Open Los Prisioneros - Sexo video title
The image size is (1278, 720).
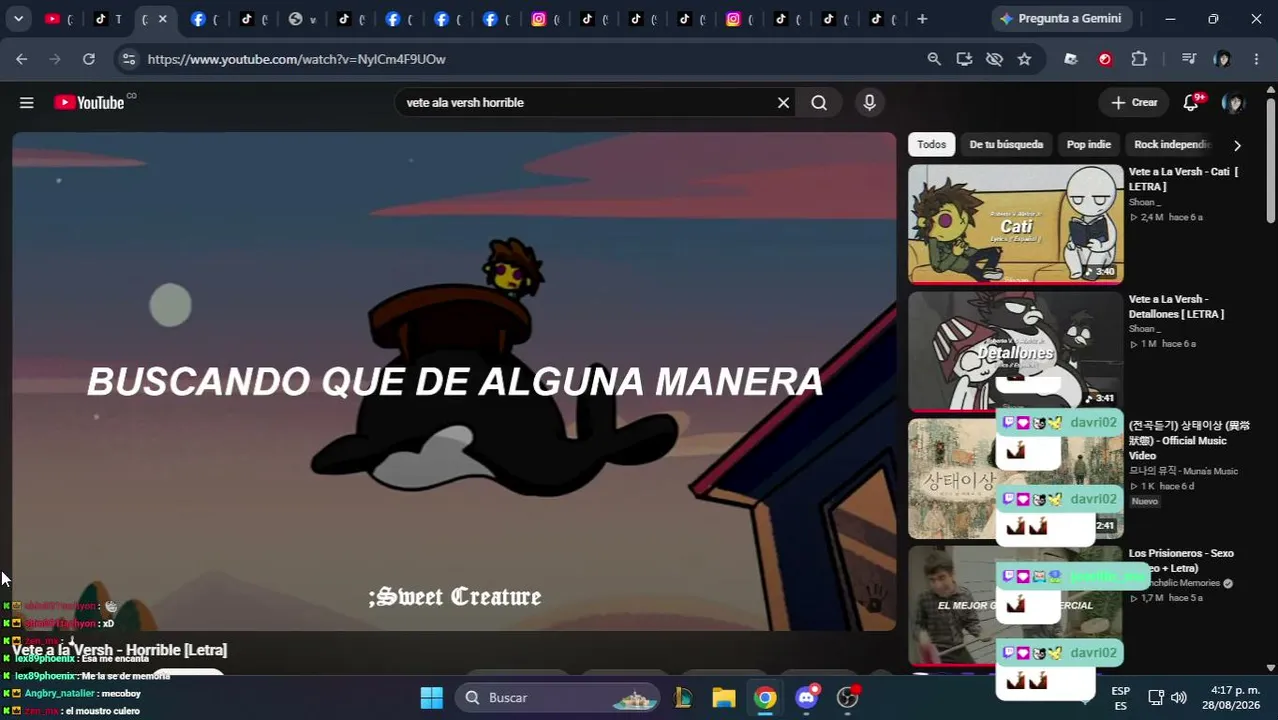pos(1181,560)
